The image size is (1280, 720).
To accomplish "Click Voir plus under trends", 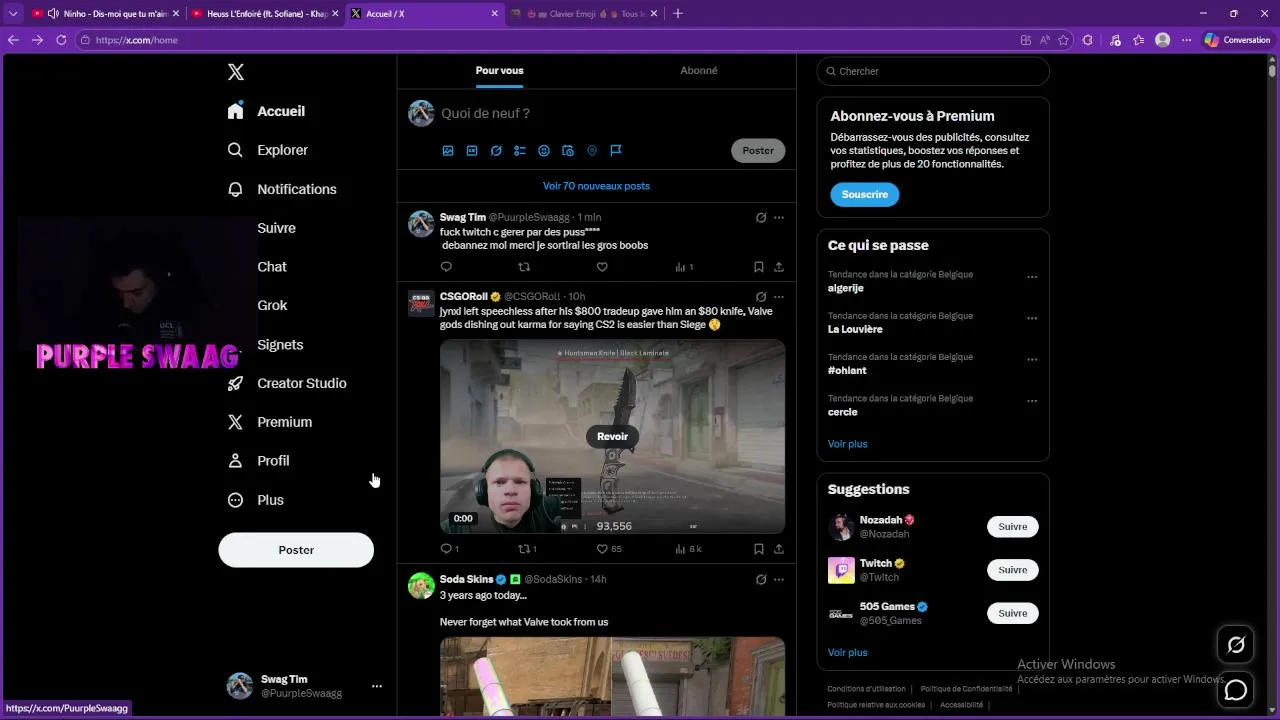I will coord(848,444).
